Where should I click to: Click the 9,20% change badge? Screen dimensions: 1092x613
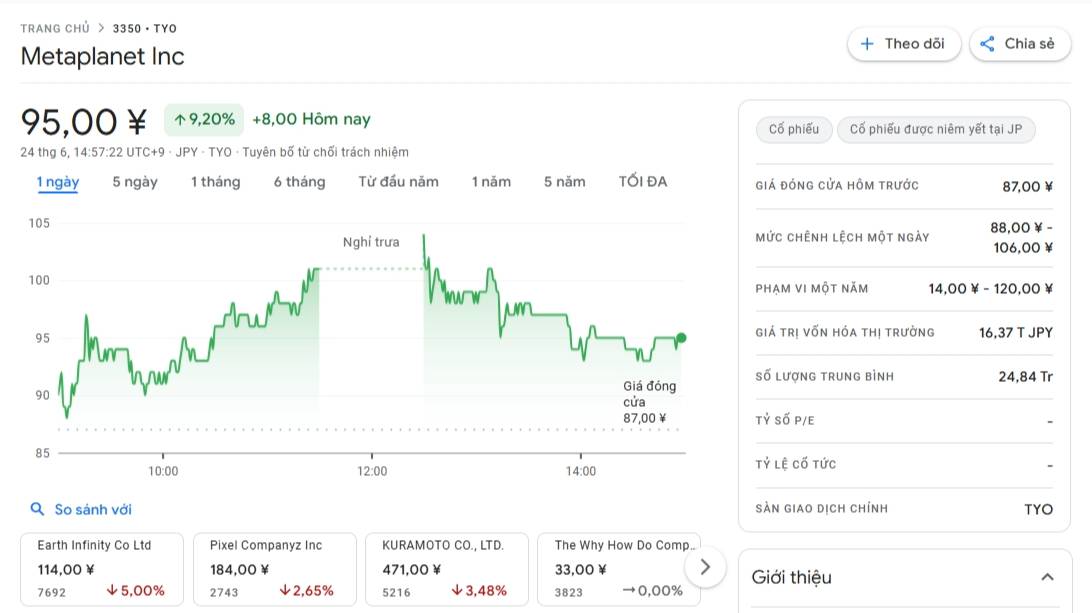[x=204, y=120]
